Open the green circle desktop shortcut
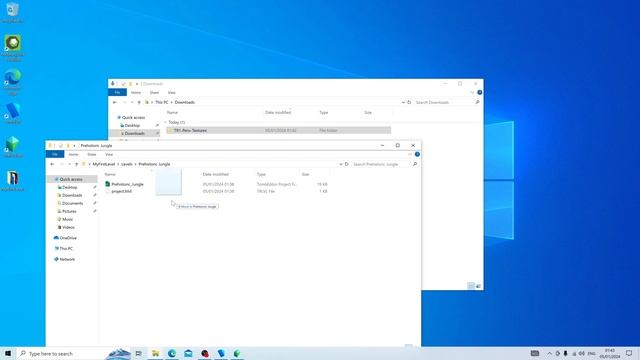 click(12, 48)
